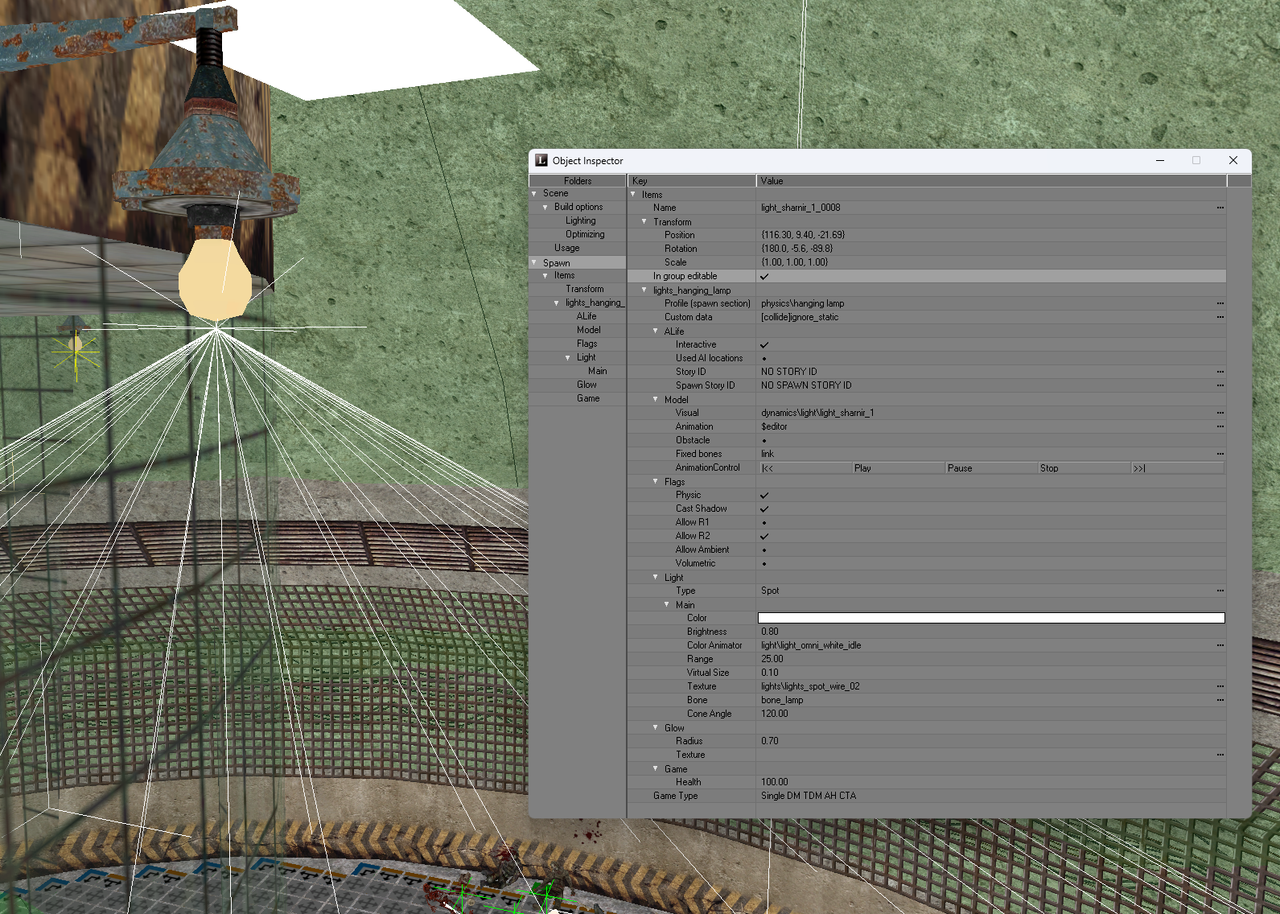Toggle the Obstacle checkbox

[764, 440]
